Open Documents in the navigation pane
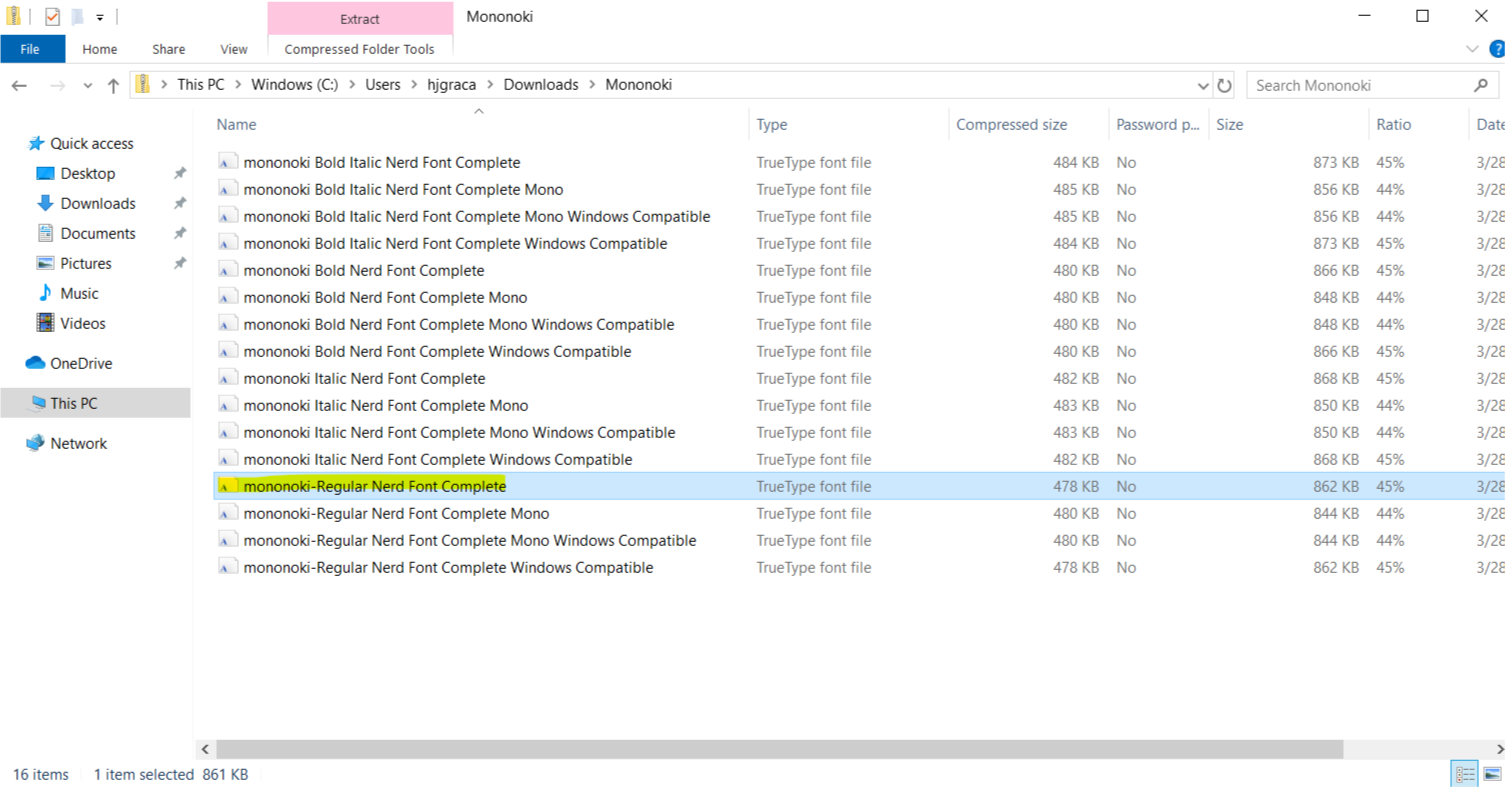 click(98, 233)
